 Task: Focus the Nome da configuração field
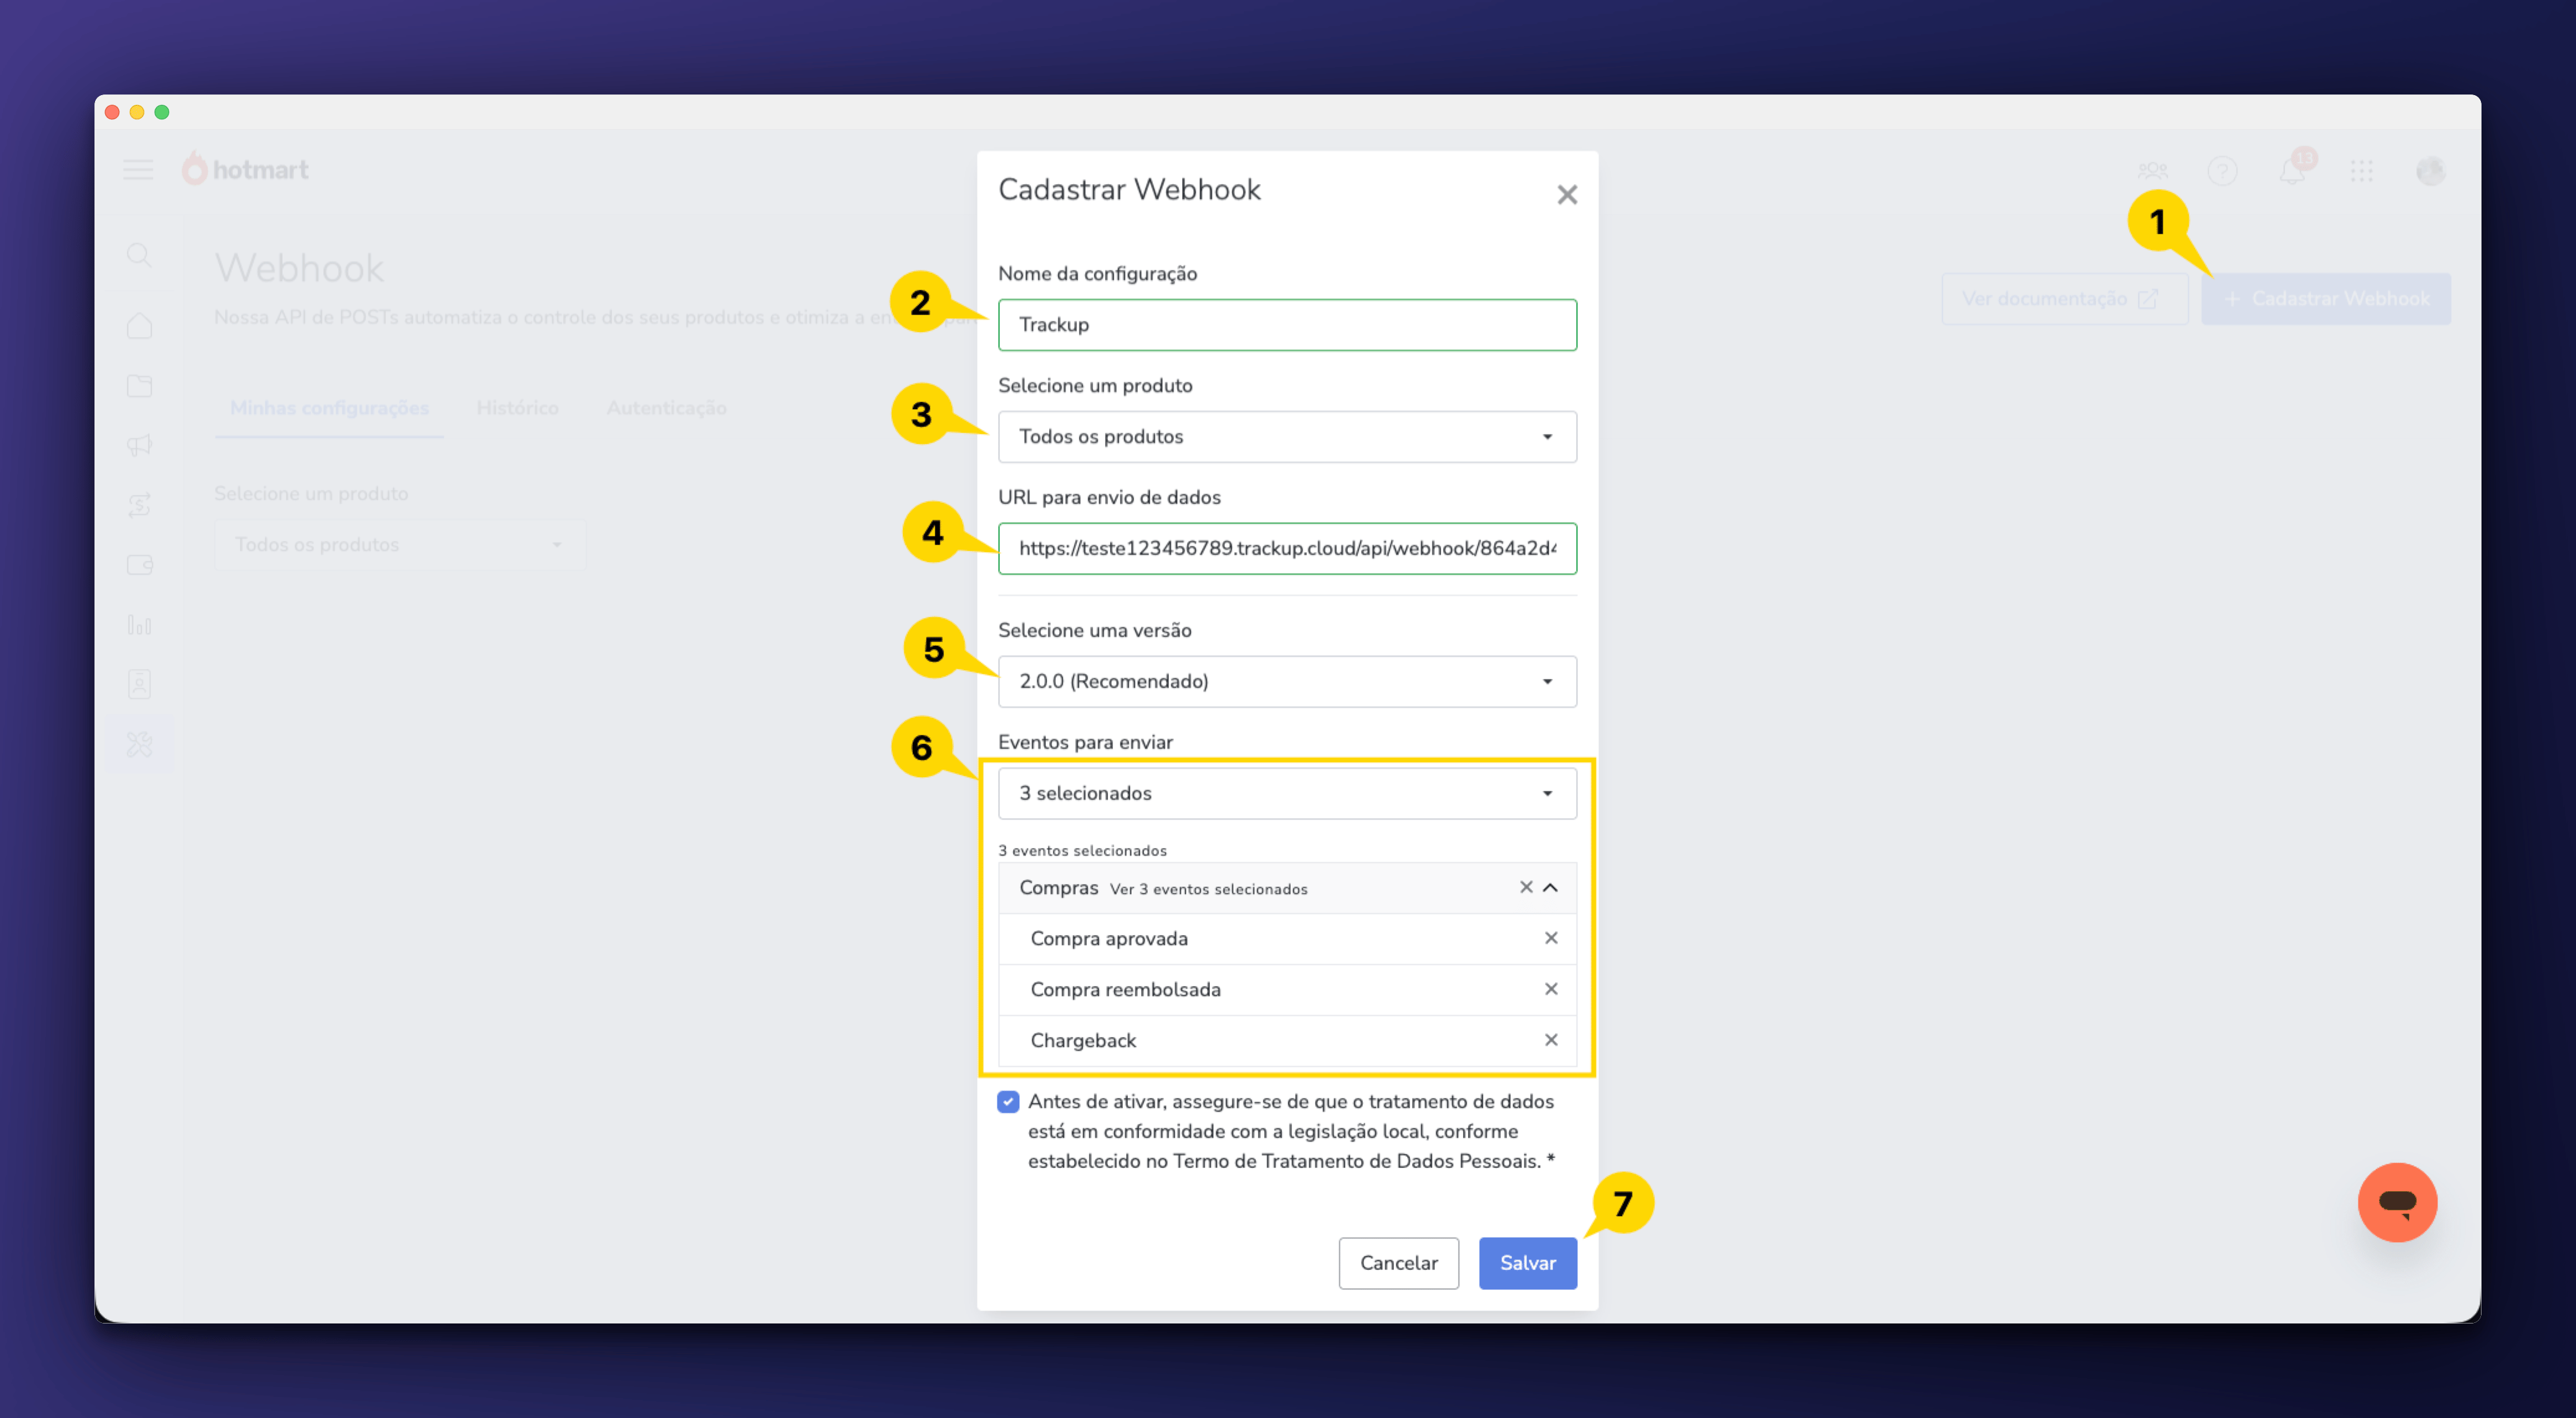pyautogui.click(x=1287, y=325)
